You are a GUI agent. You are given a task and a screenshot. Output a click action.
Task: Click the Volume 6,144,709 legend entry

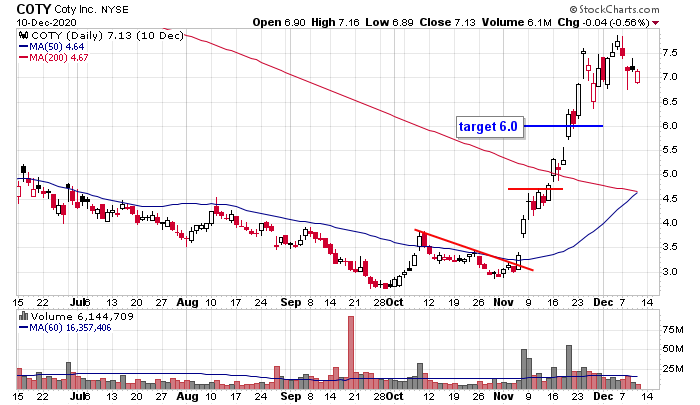[x=82, y=316]
